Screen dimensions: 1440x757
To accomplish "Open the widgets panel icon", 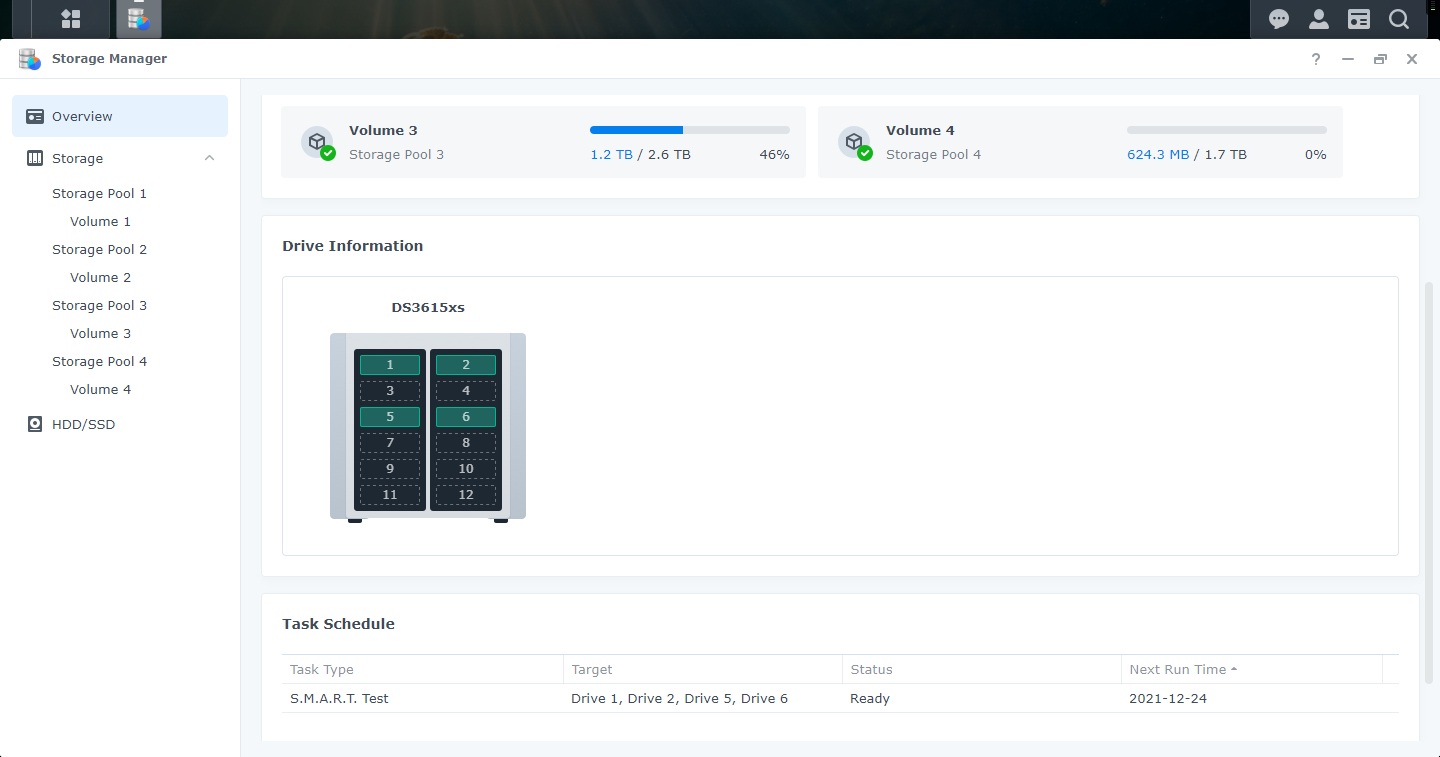I will coord(1358,19).
